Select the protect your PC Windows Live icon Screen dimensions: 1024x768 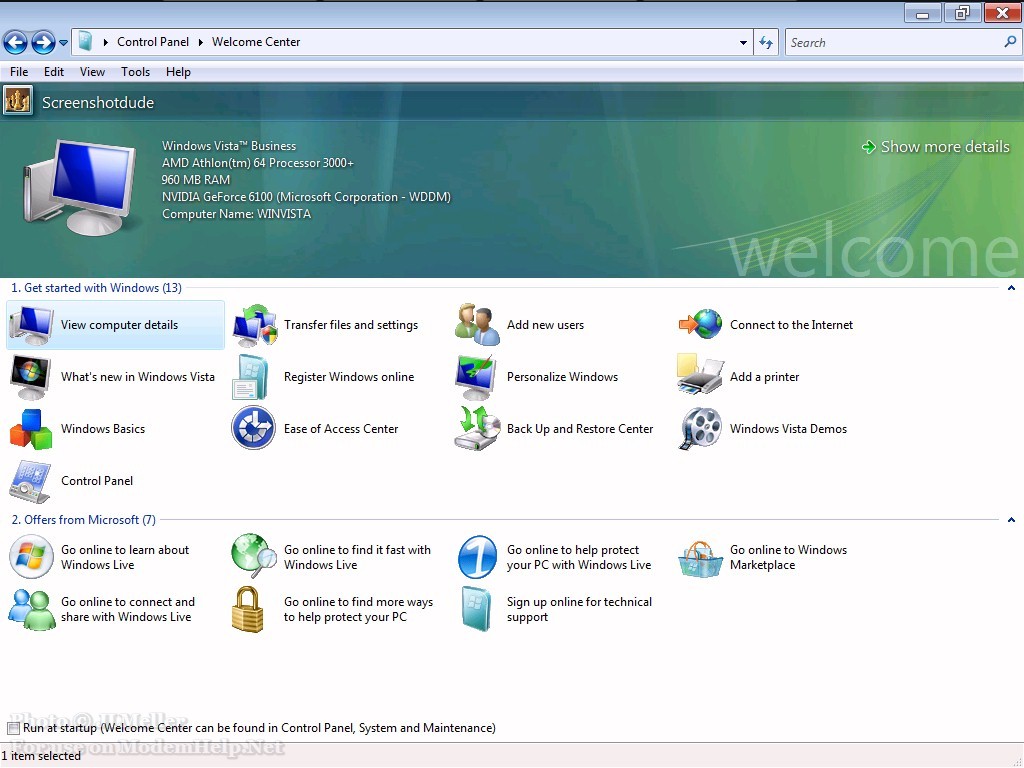pyautogui.click(x=477, y=557)
